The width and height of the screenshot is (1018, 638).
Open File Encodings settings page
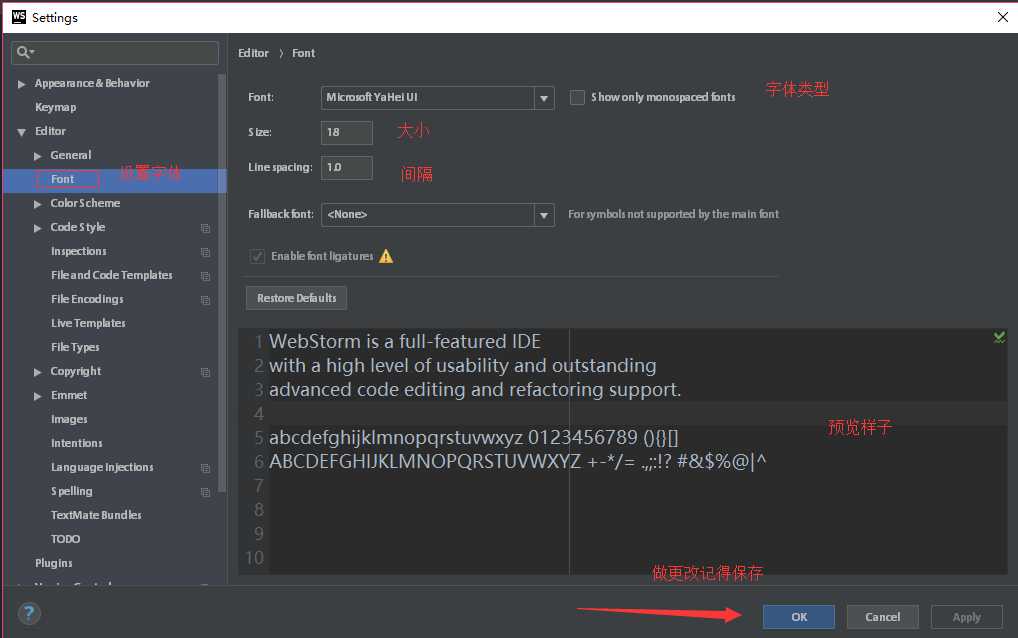coord(87,299)
